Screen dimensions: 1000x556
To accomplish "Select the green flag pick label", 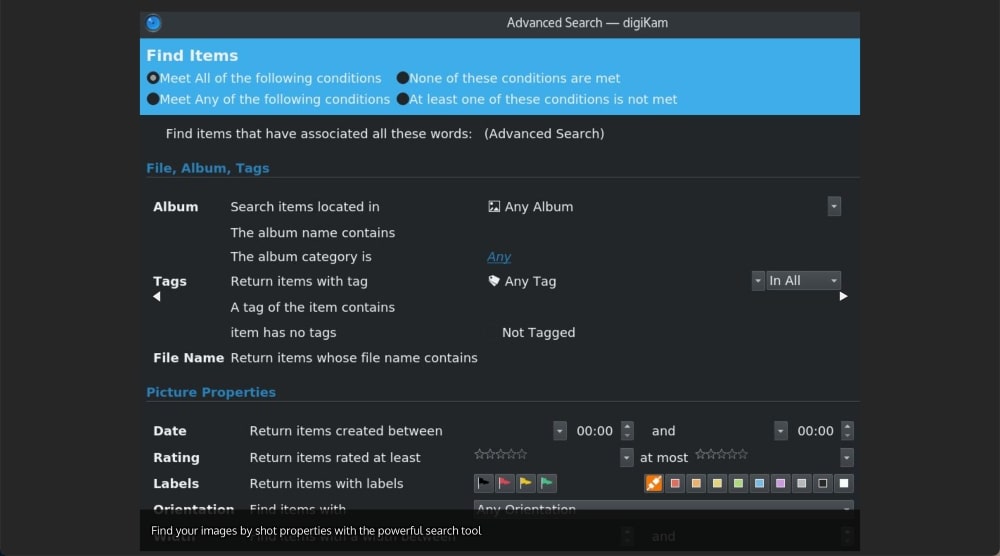I will click(x=547, y=483).
